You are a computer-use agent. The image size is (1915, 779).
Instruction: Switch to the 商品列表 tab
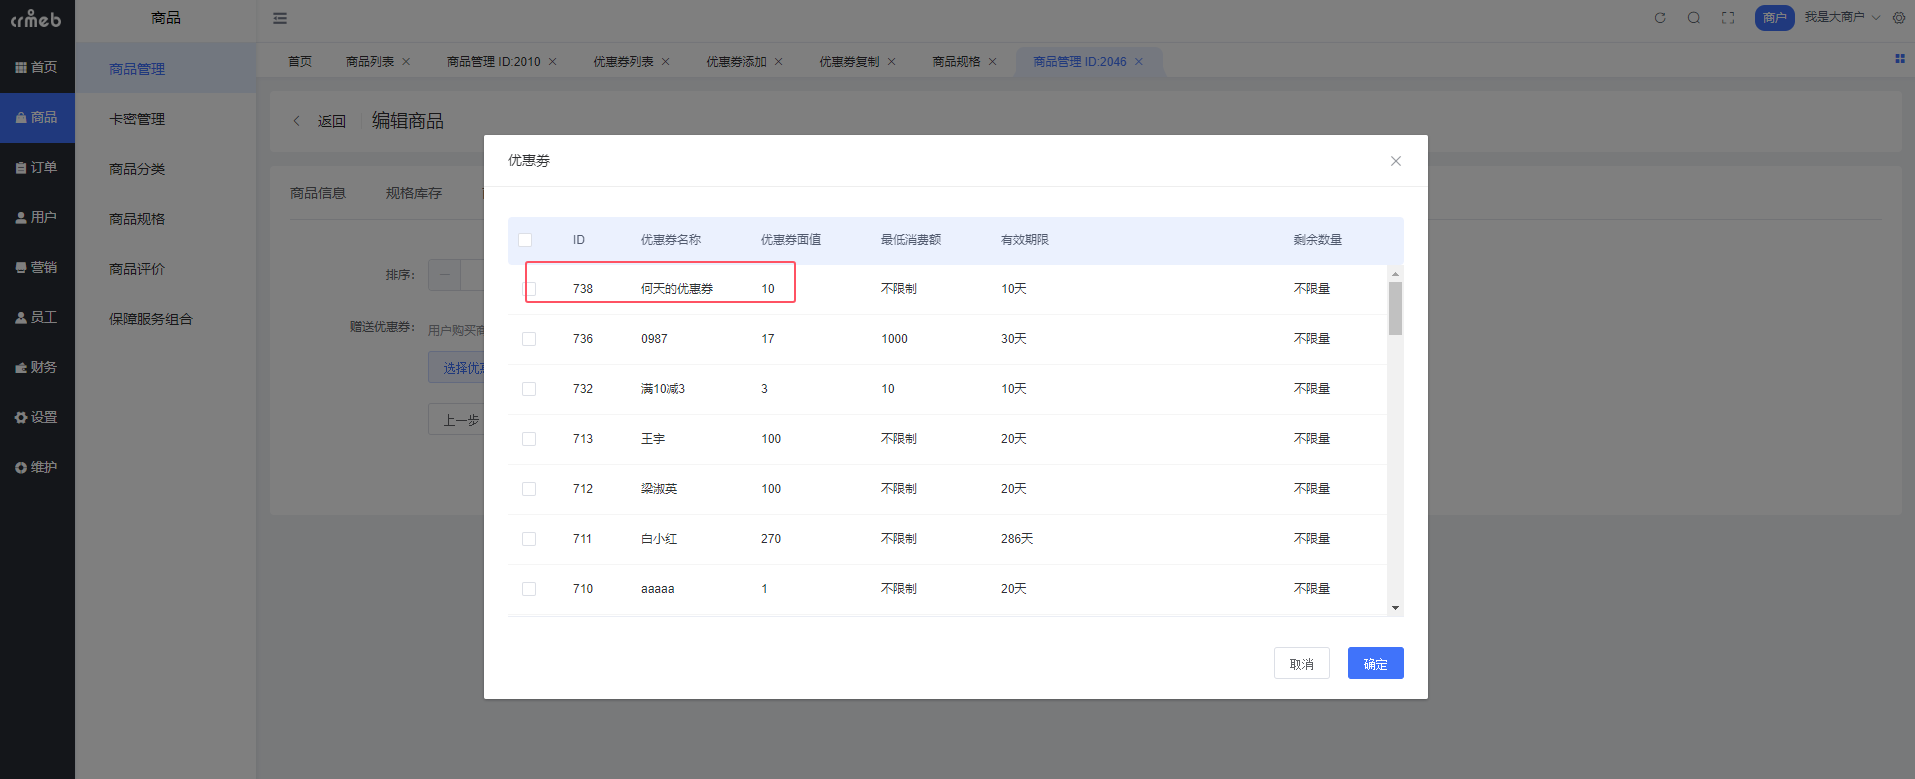(x=370, y=62)
